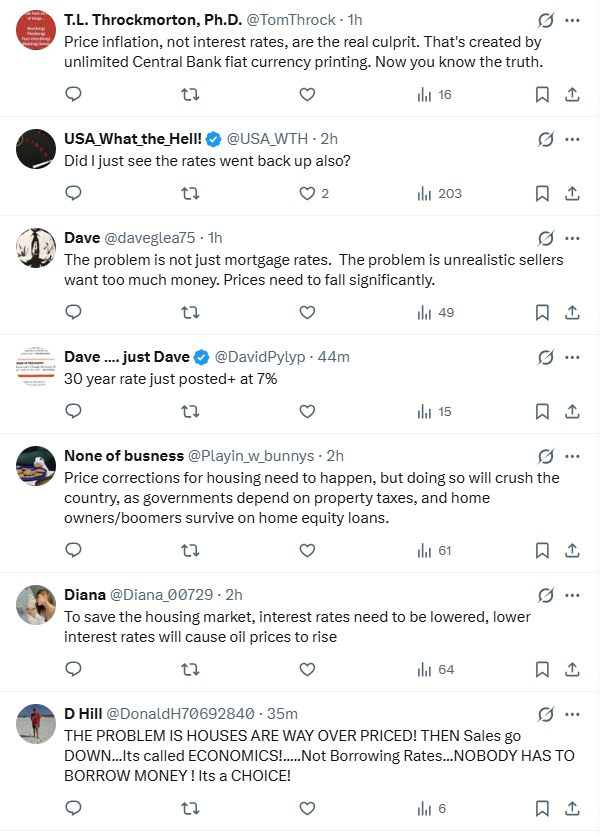Screen dimensions: 602x836
Task: Like the USA_What_the_Hell! tweet with 2 likes
Action: pos(308,193)
